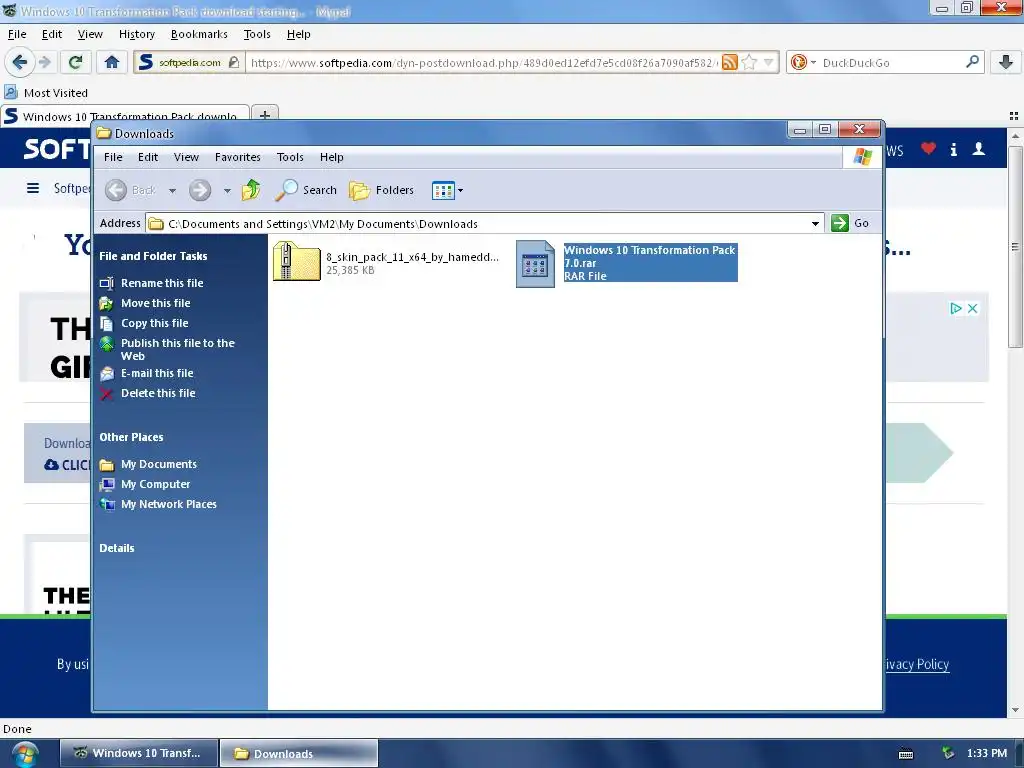
Task: Click the DuckDuckGo search magnifier icon
Action: point(972,62)
